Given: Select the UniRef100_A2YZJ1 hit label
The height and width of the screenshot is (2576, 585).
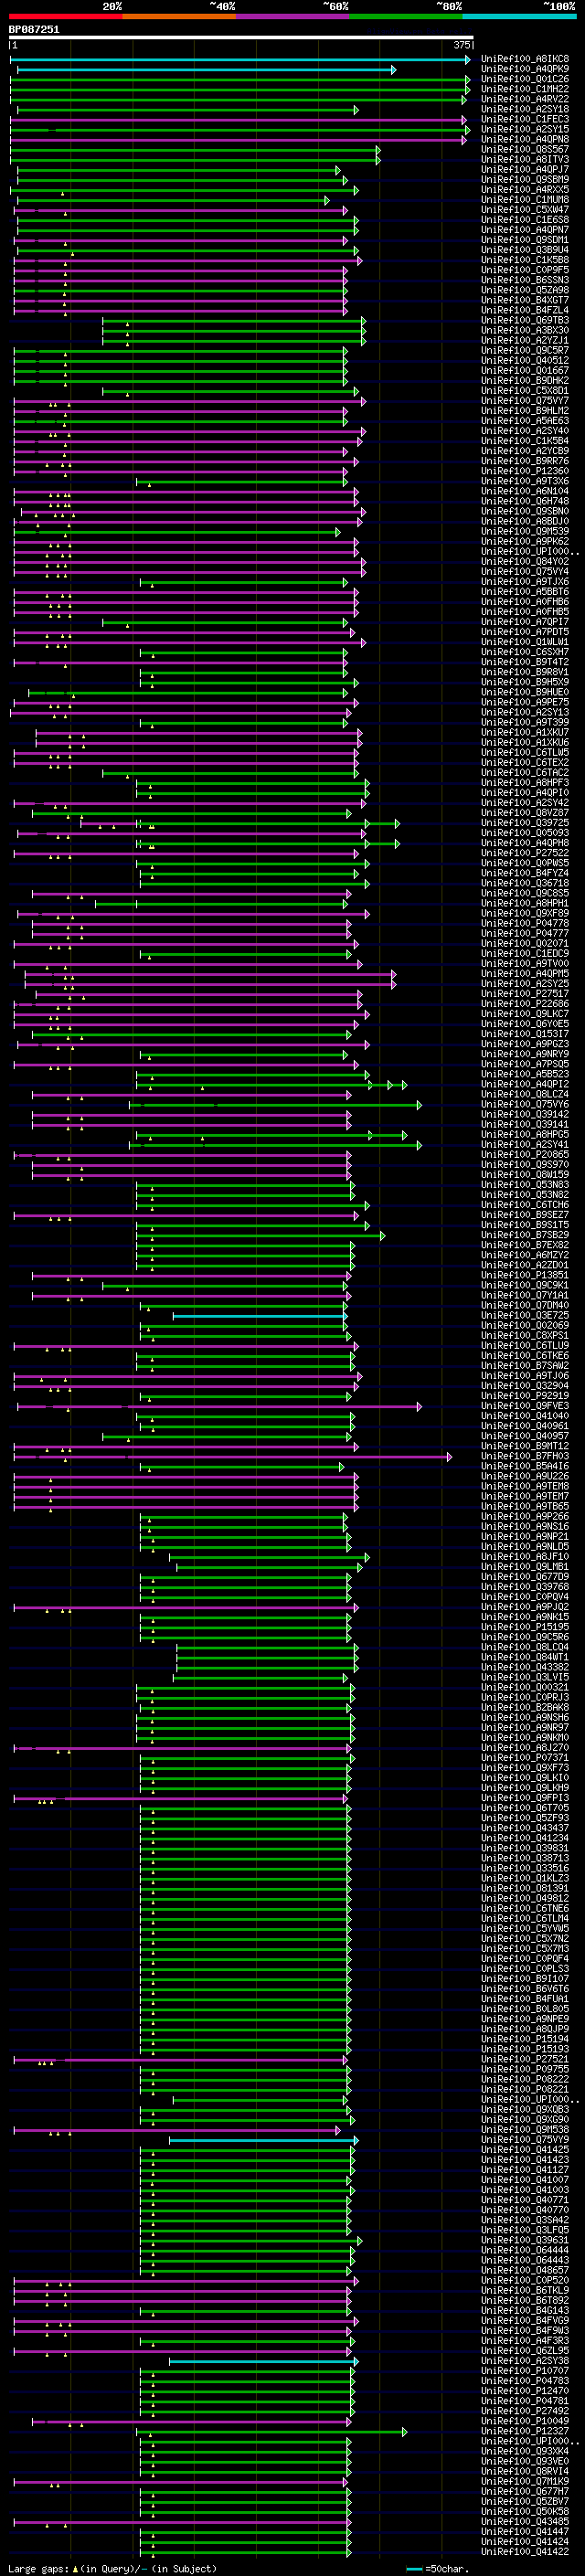Looking at the screenshot, I should [x=525, y=341].
